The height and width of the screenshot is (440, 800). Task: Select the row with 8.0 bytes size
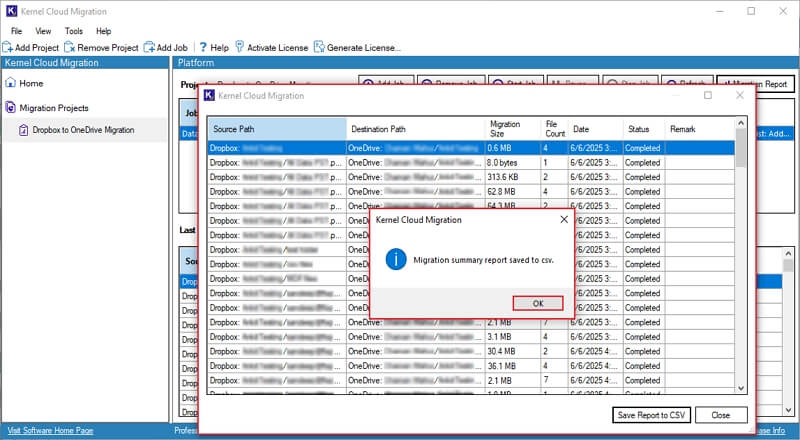point(471,162)
